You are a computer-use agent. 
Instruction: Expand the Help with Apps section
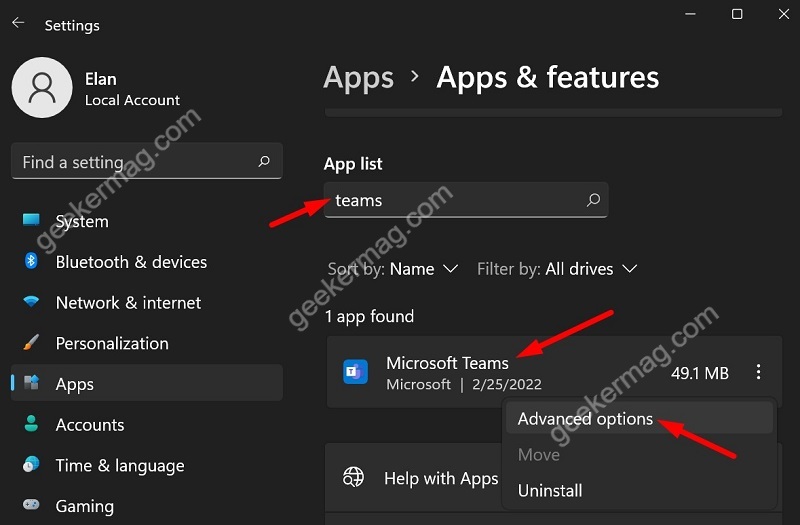(413, 478)
